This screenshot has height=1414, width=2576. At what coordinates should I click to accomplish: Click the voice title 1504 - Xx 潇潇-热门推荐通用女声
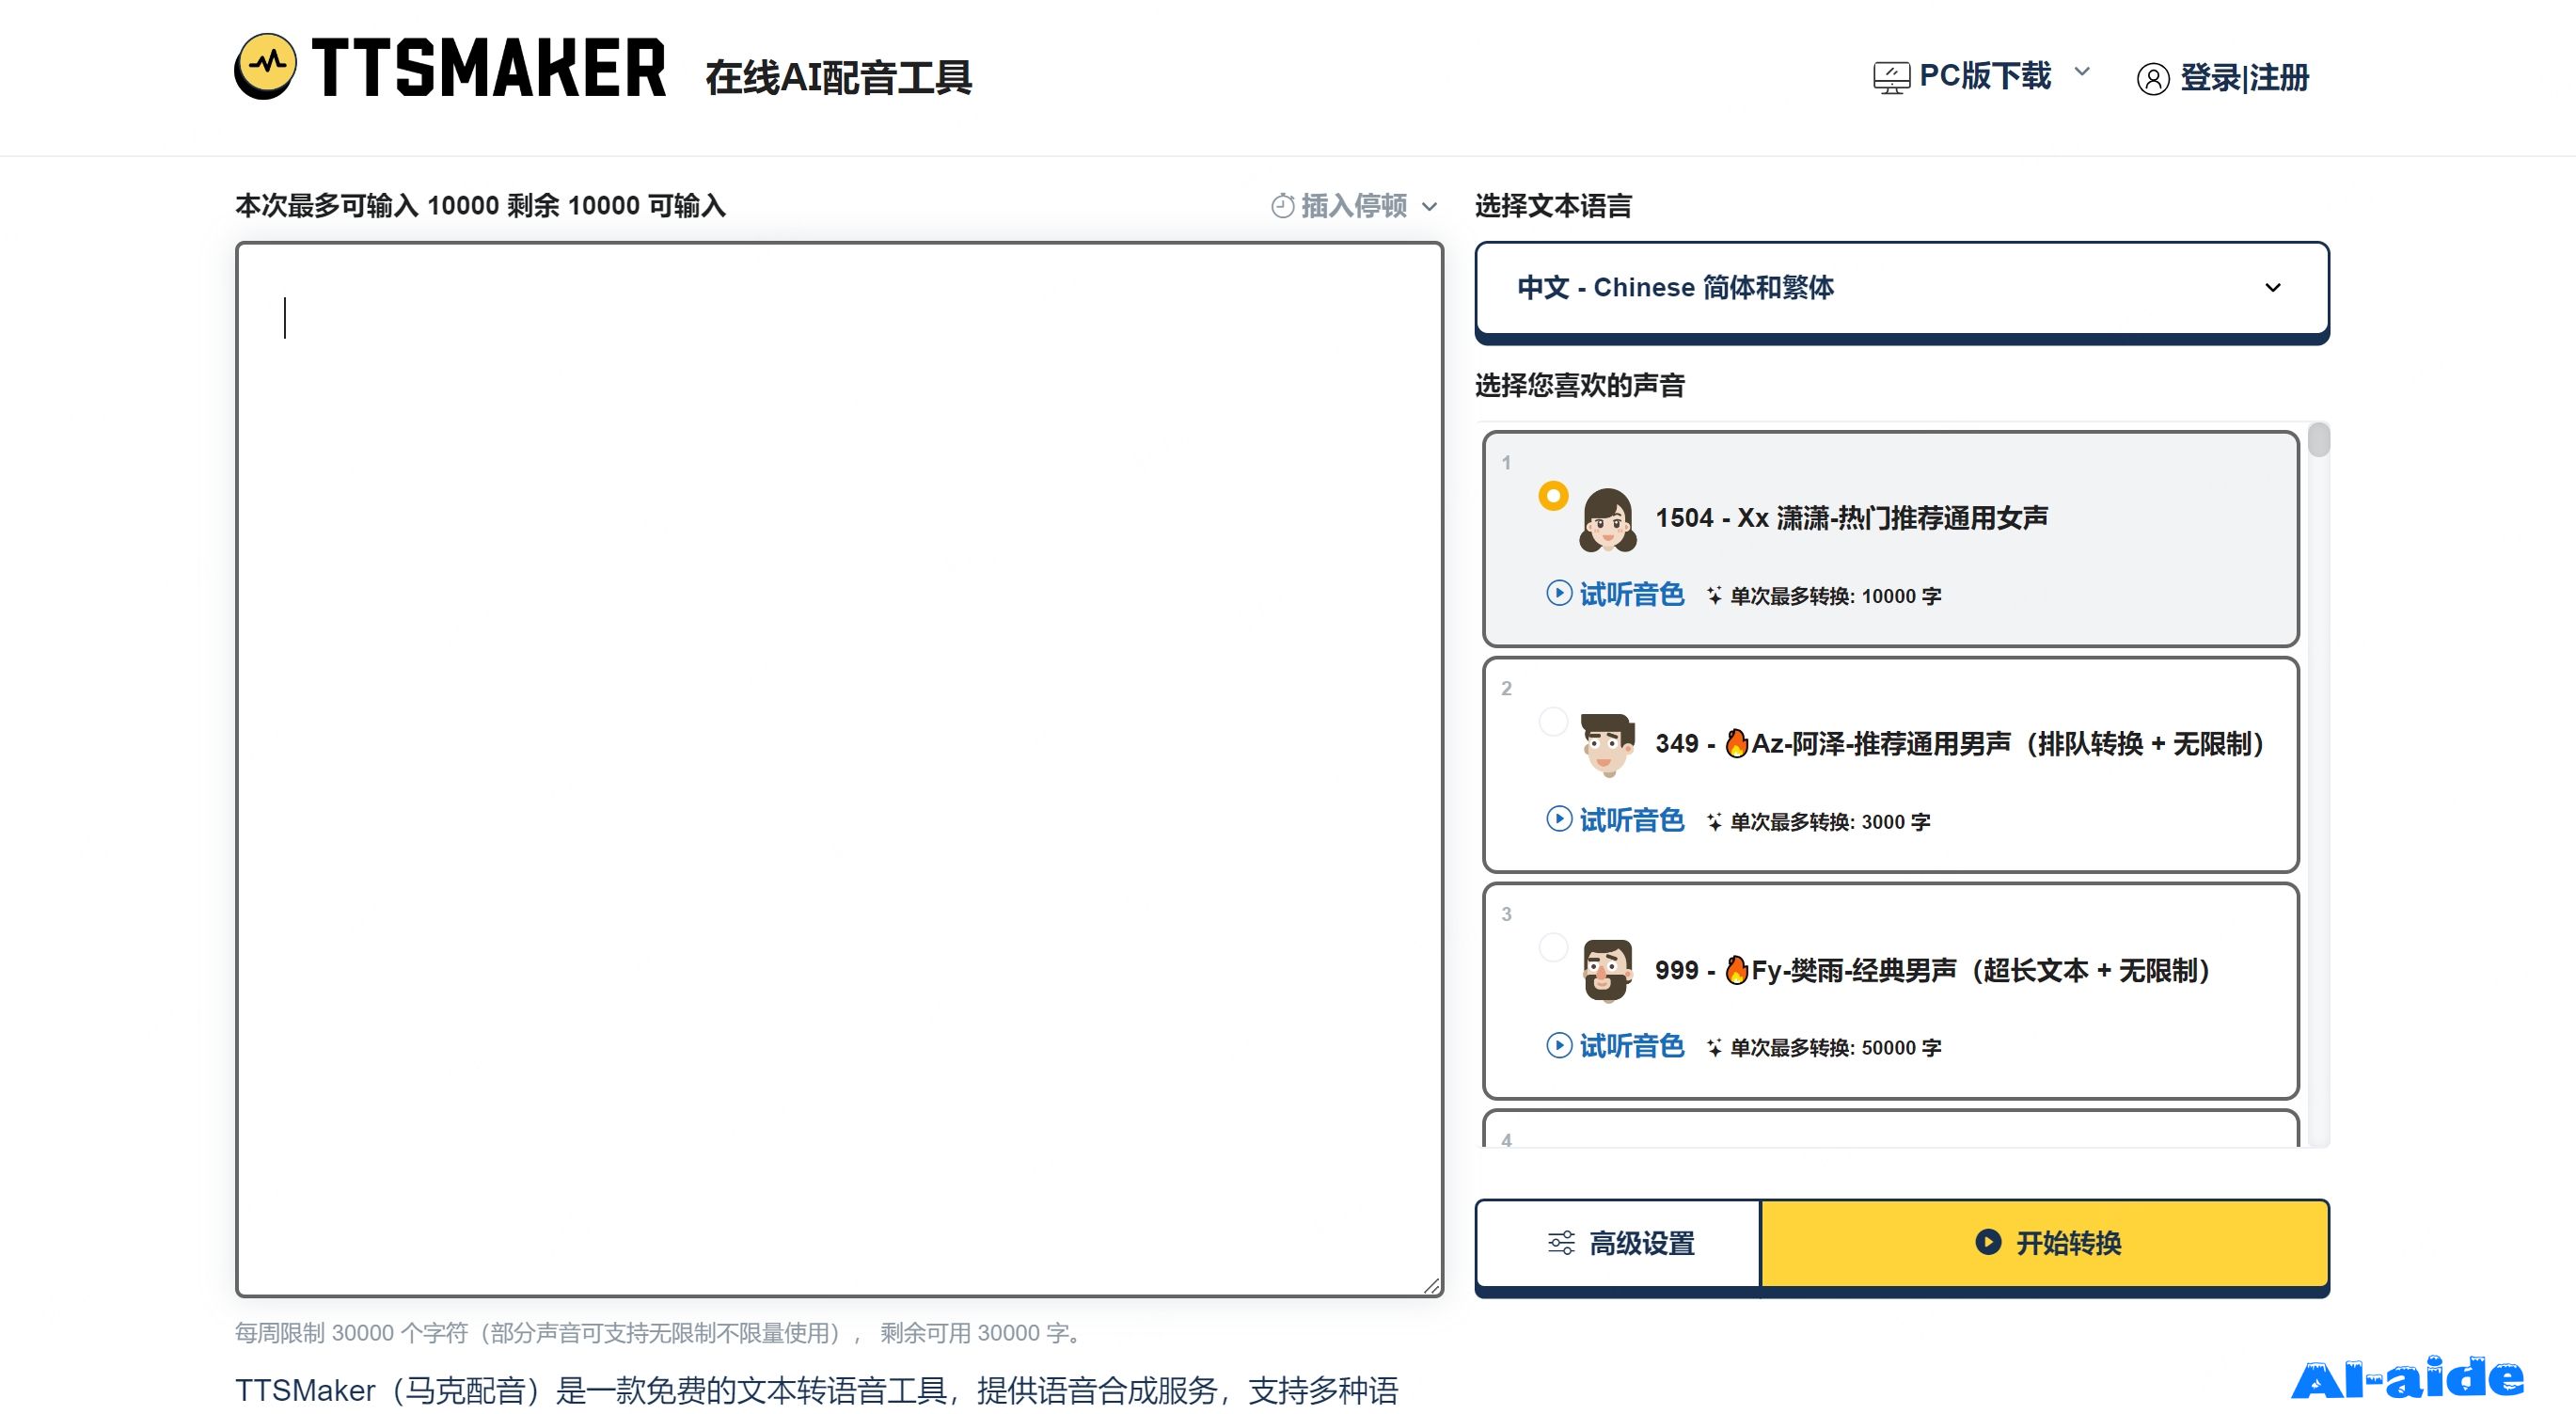pyautogui.click(x=1851, y=518)
